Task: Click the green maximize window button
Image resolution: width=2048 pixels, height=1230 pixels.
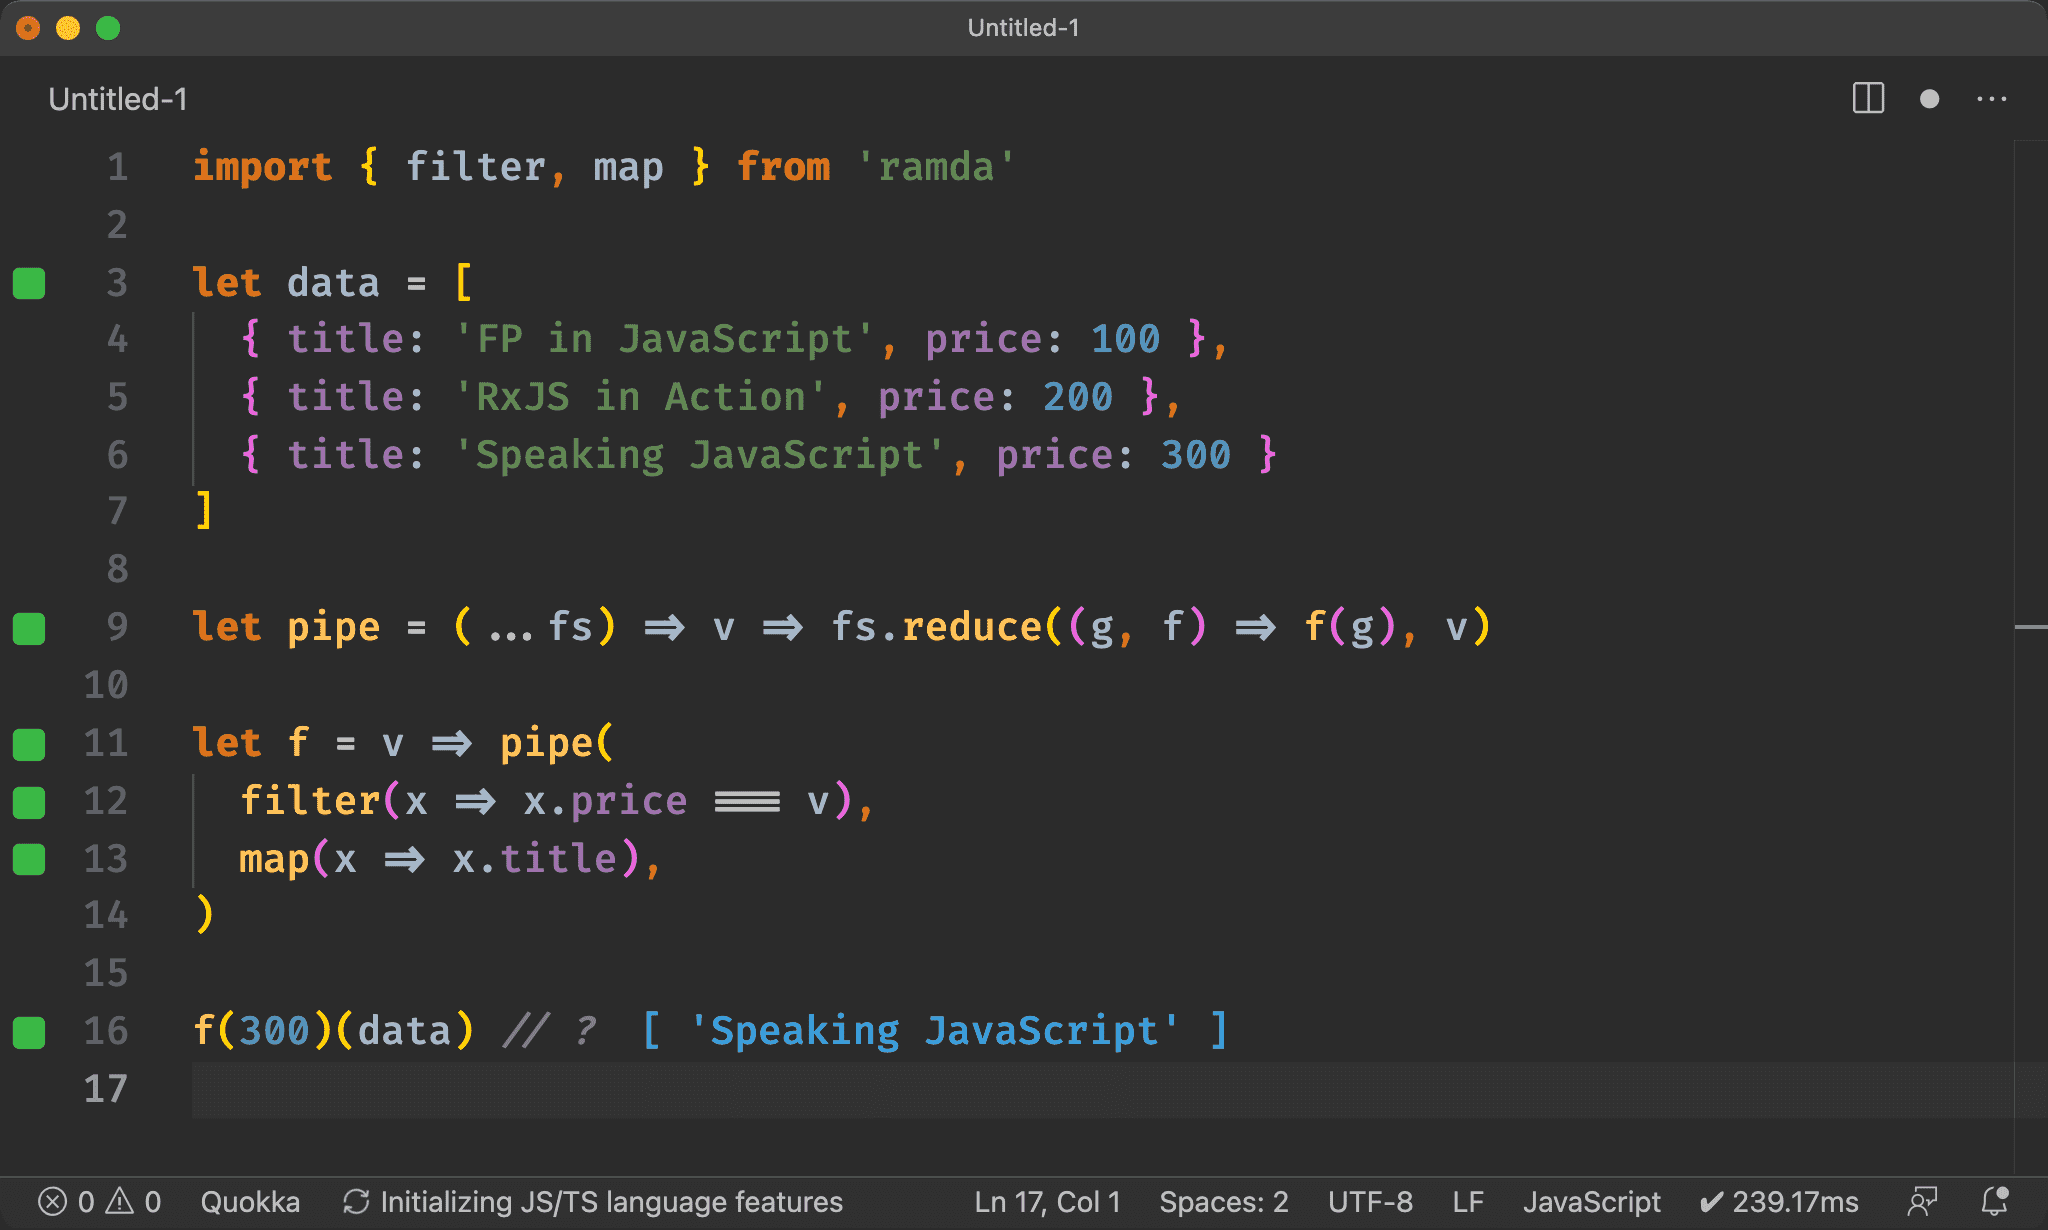Action: tap(108, 28)
